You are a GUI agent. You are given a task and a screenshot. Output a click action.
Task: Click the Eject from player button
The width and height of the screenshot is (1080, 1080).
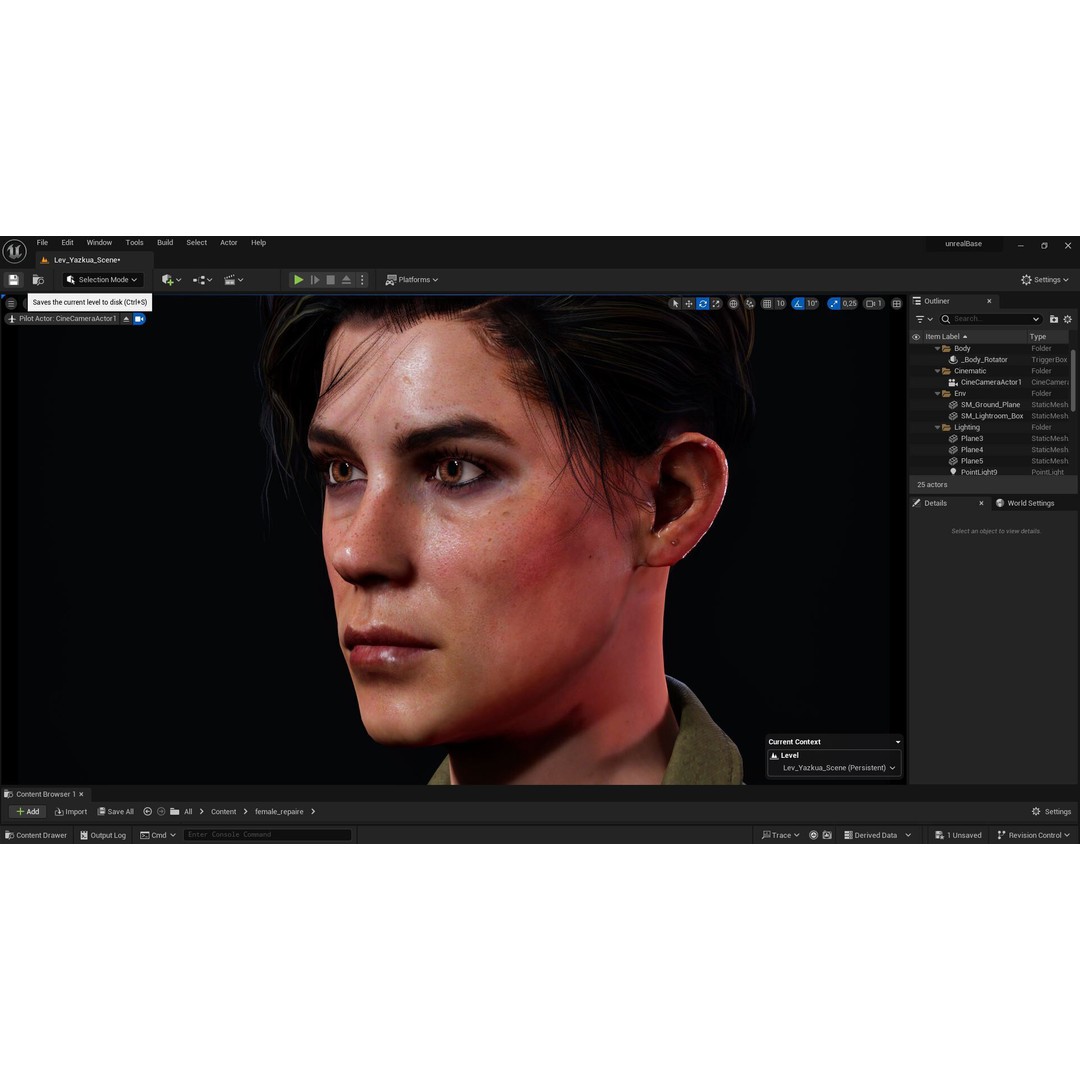[x=346, y=280]
